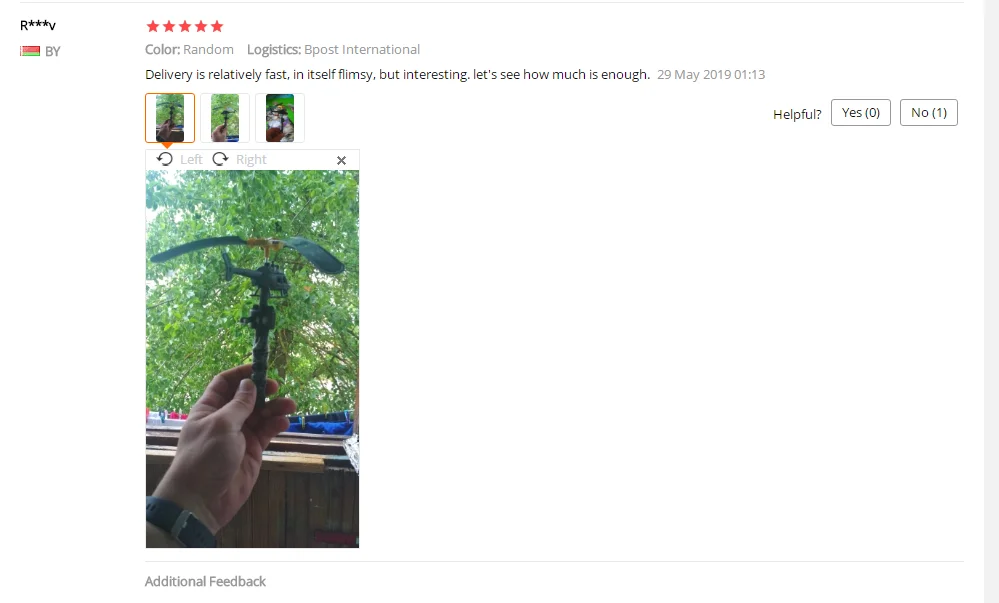This screenshot has width=999, height=603.
Task: Click the fifth red rating star
Action: [217, 26]
